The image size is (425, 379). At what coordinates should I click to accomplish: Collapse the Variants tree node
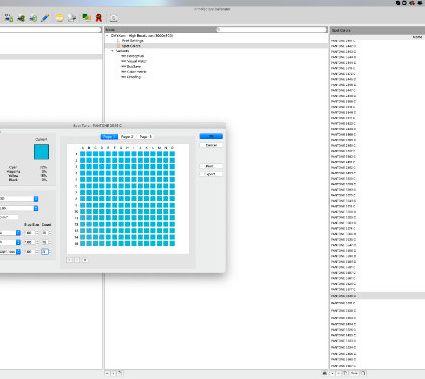[113, 51]
